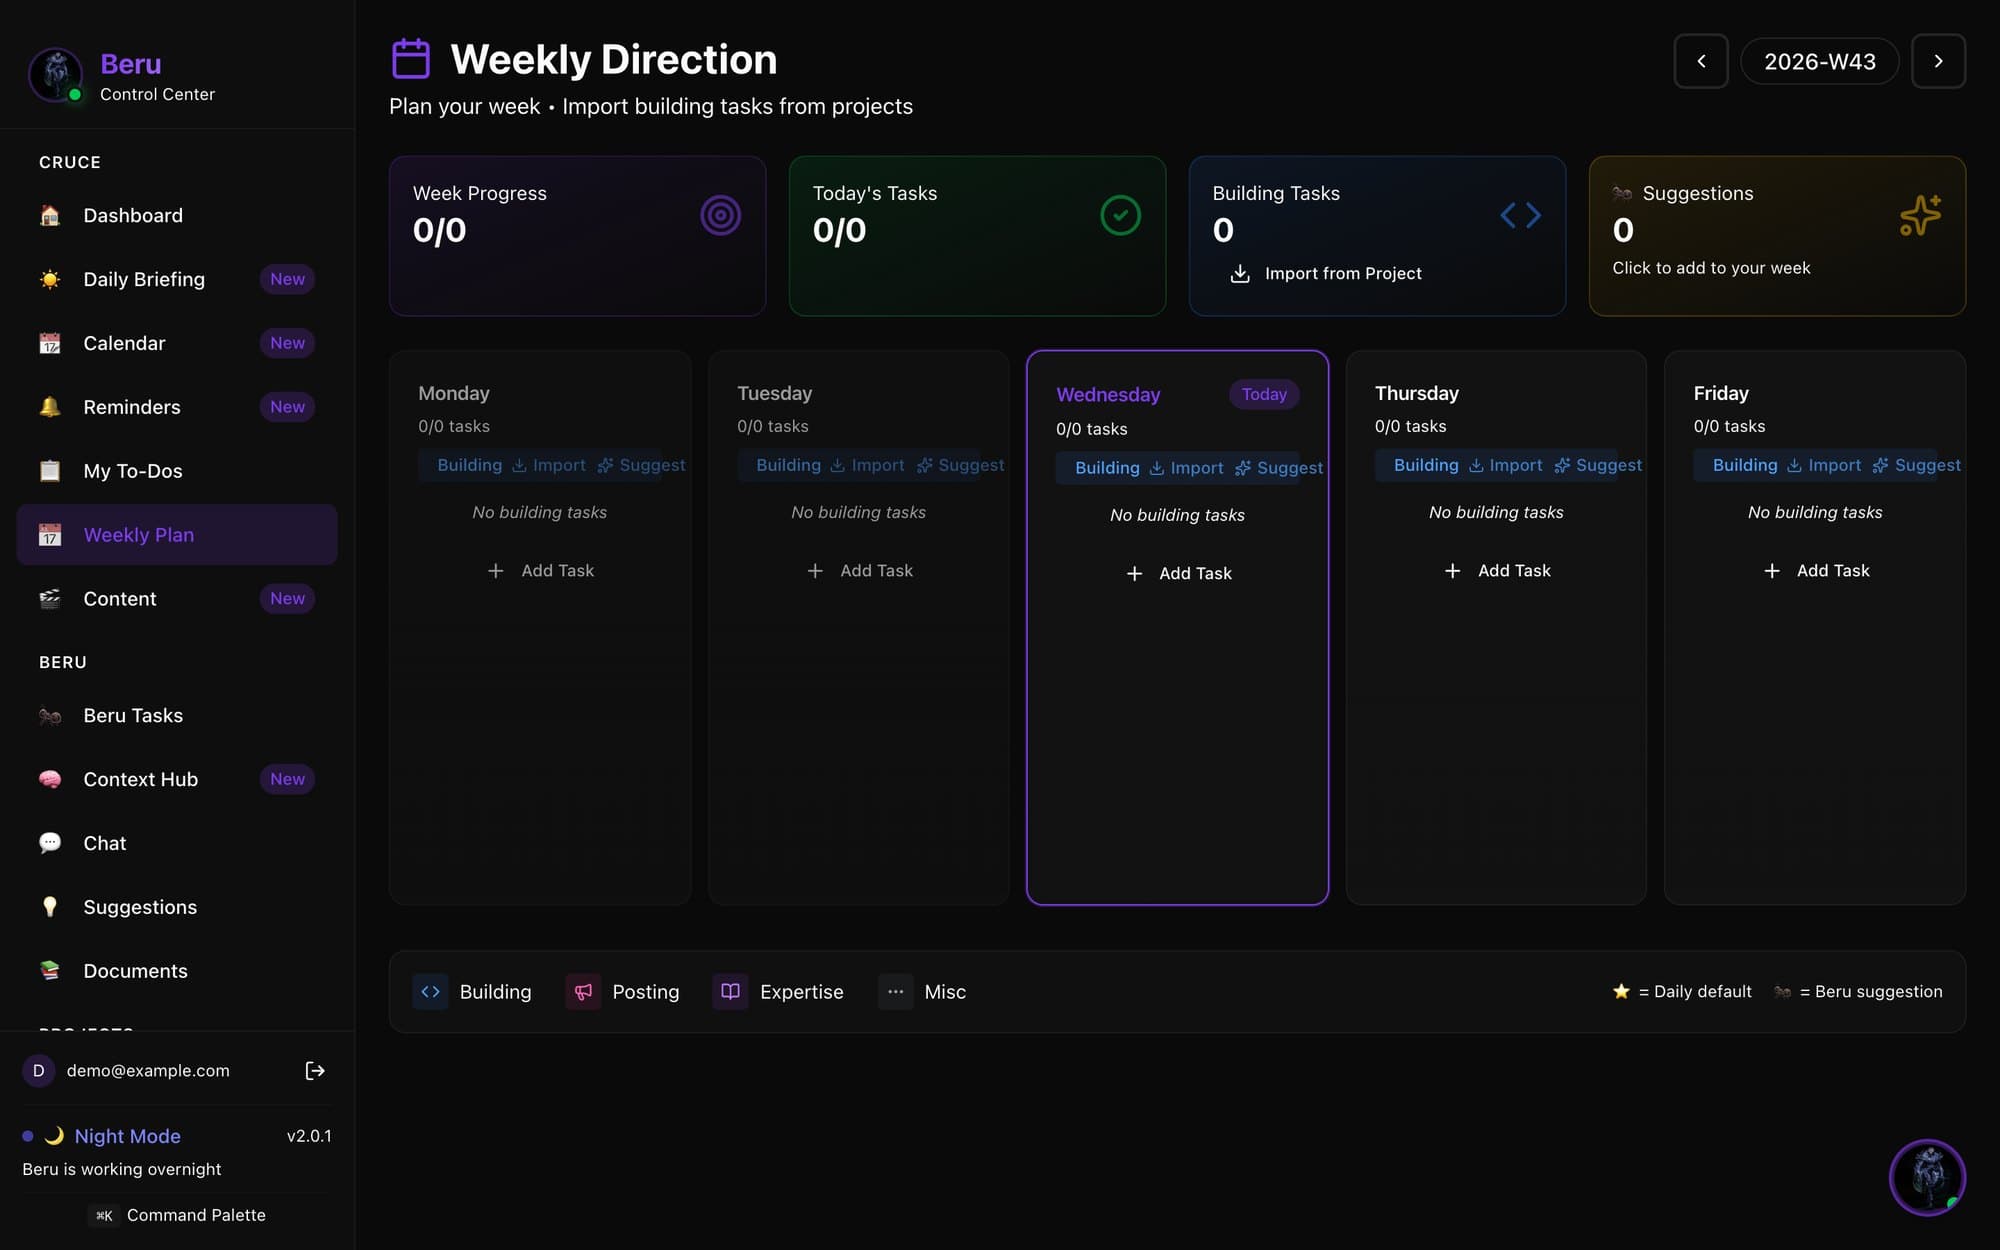Click the v2.0.1 version label

[309, 1136]
